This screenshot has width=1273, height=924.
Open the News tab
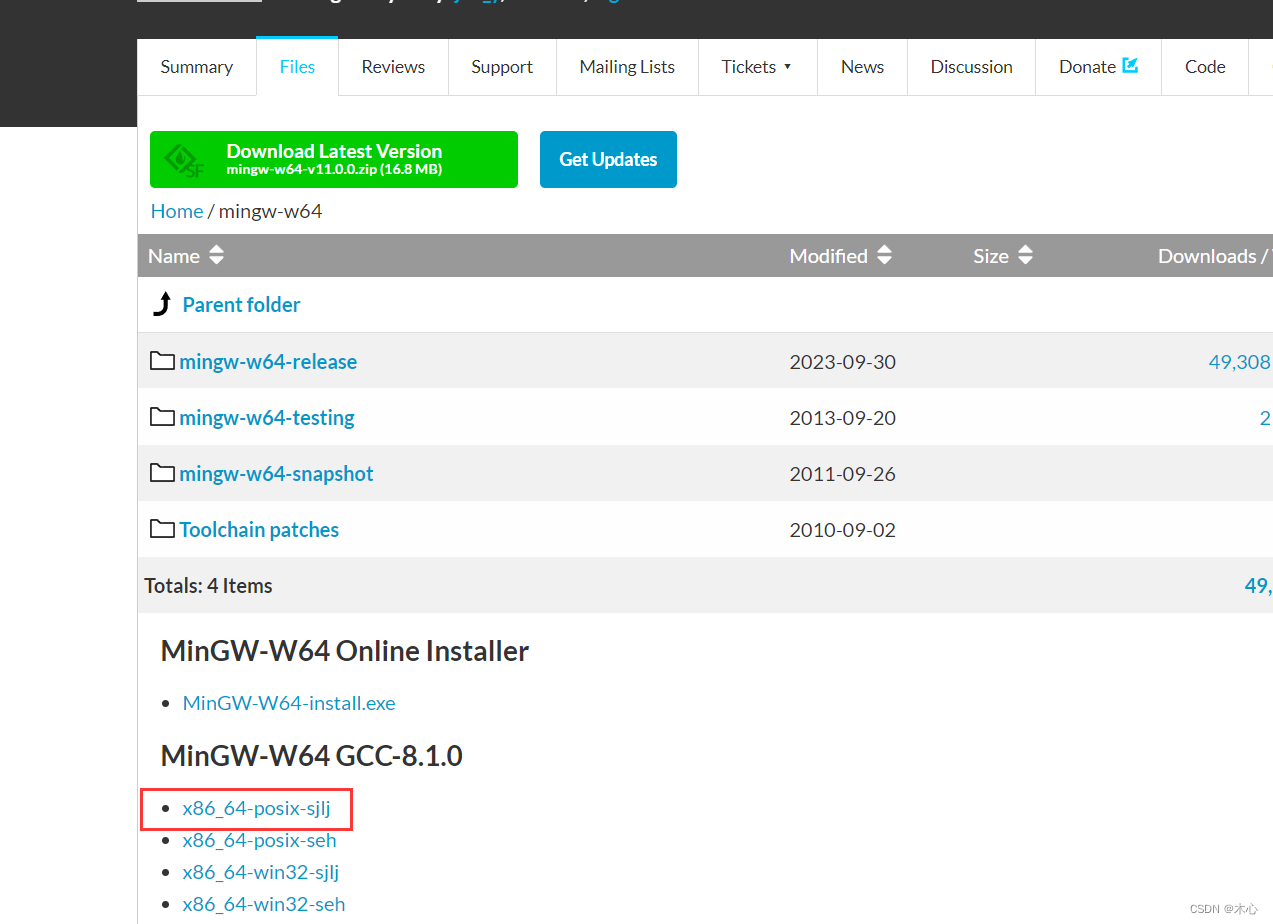click(862, 67)
